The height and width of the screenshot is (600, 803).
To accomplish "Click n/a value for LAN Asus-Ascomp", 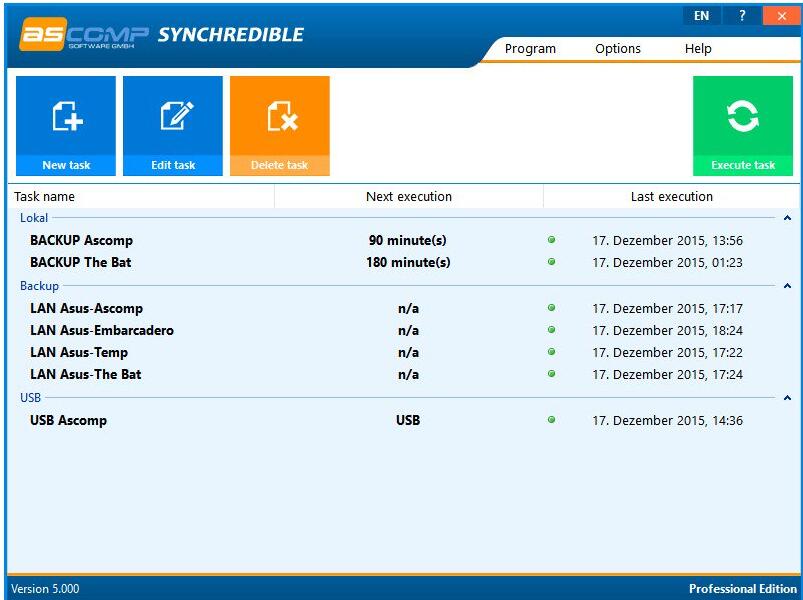I will tap(408, 308).
